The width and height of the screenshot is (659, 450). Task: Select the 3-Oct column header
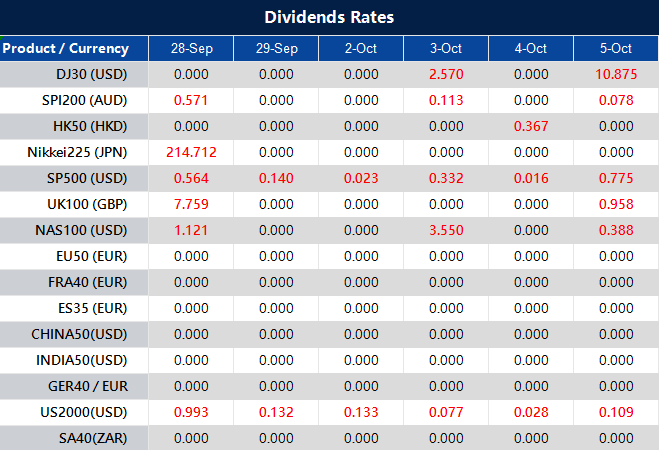click(x=446, y=48)
